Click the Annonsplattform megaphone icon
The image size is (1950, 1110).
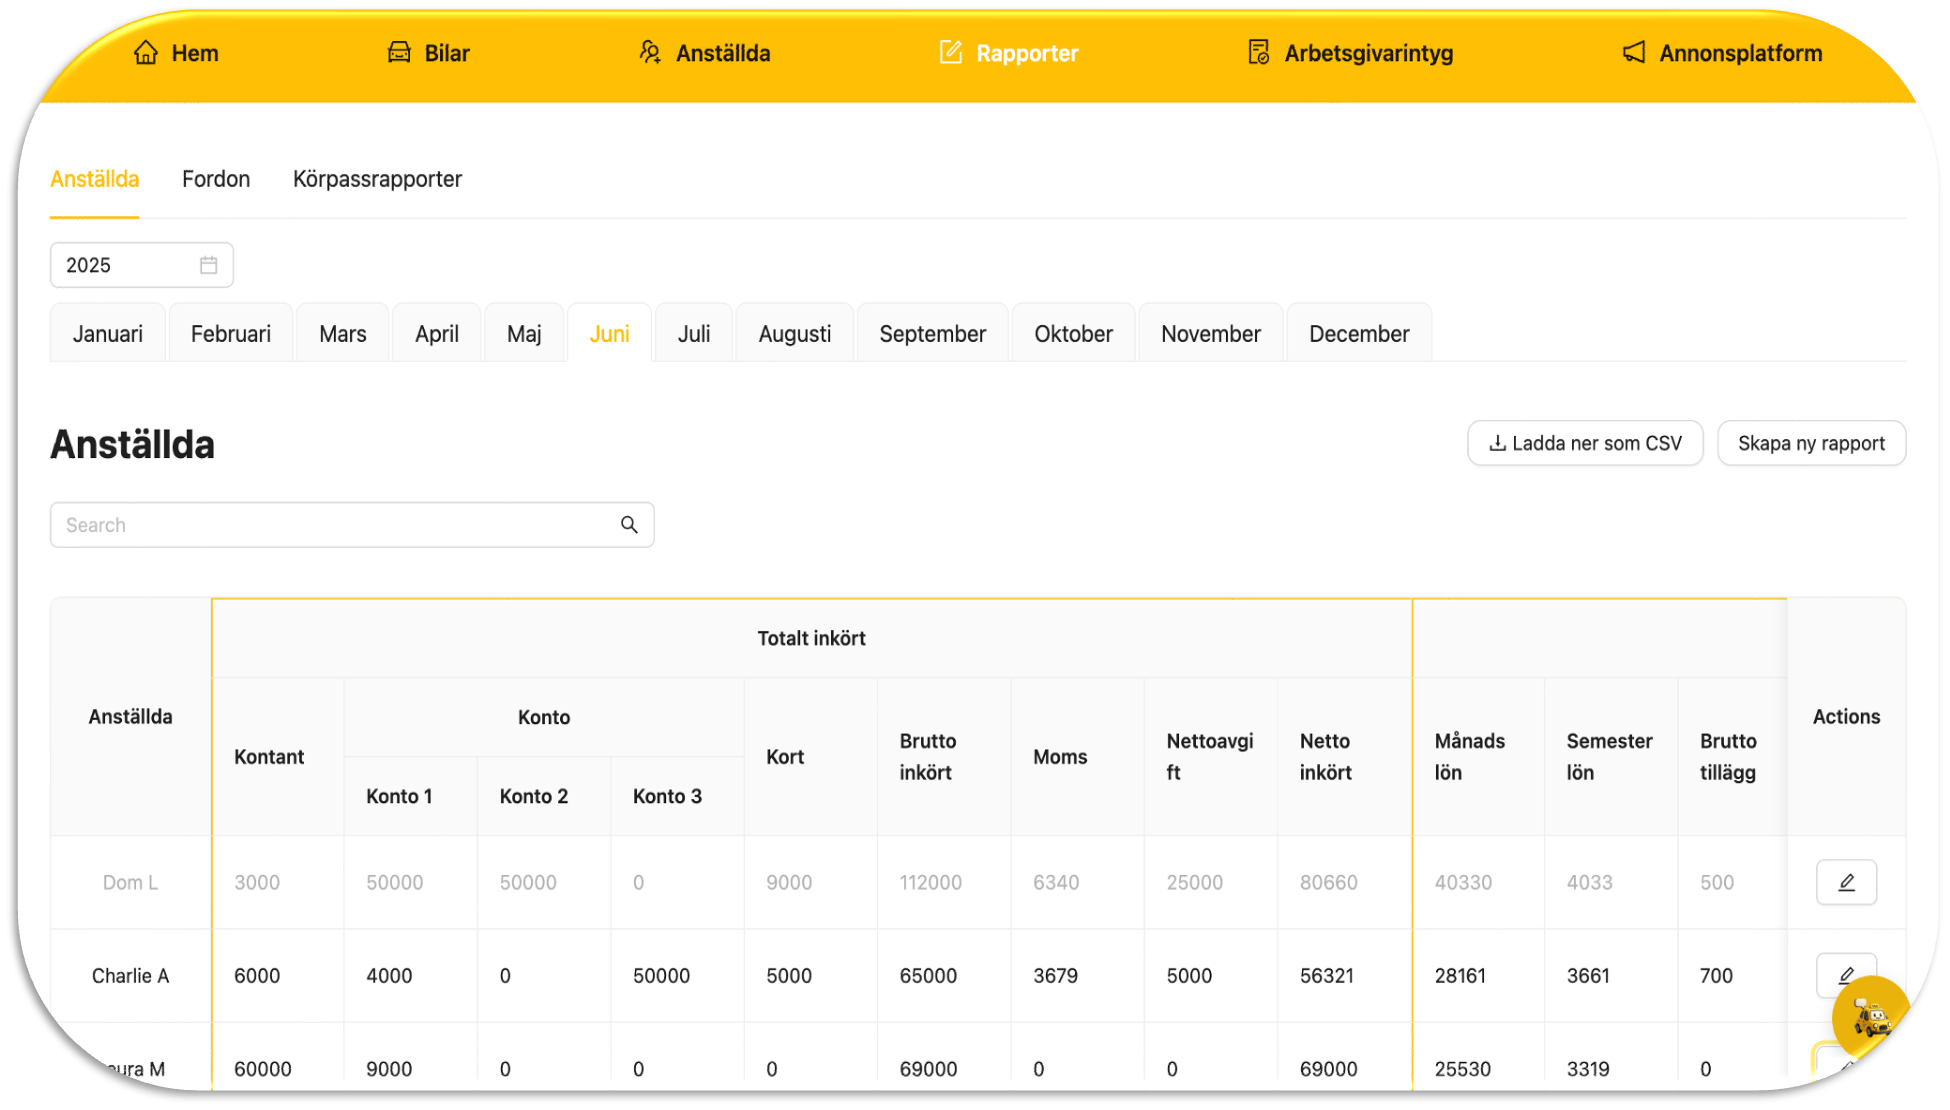tap(1633, 53)
